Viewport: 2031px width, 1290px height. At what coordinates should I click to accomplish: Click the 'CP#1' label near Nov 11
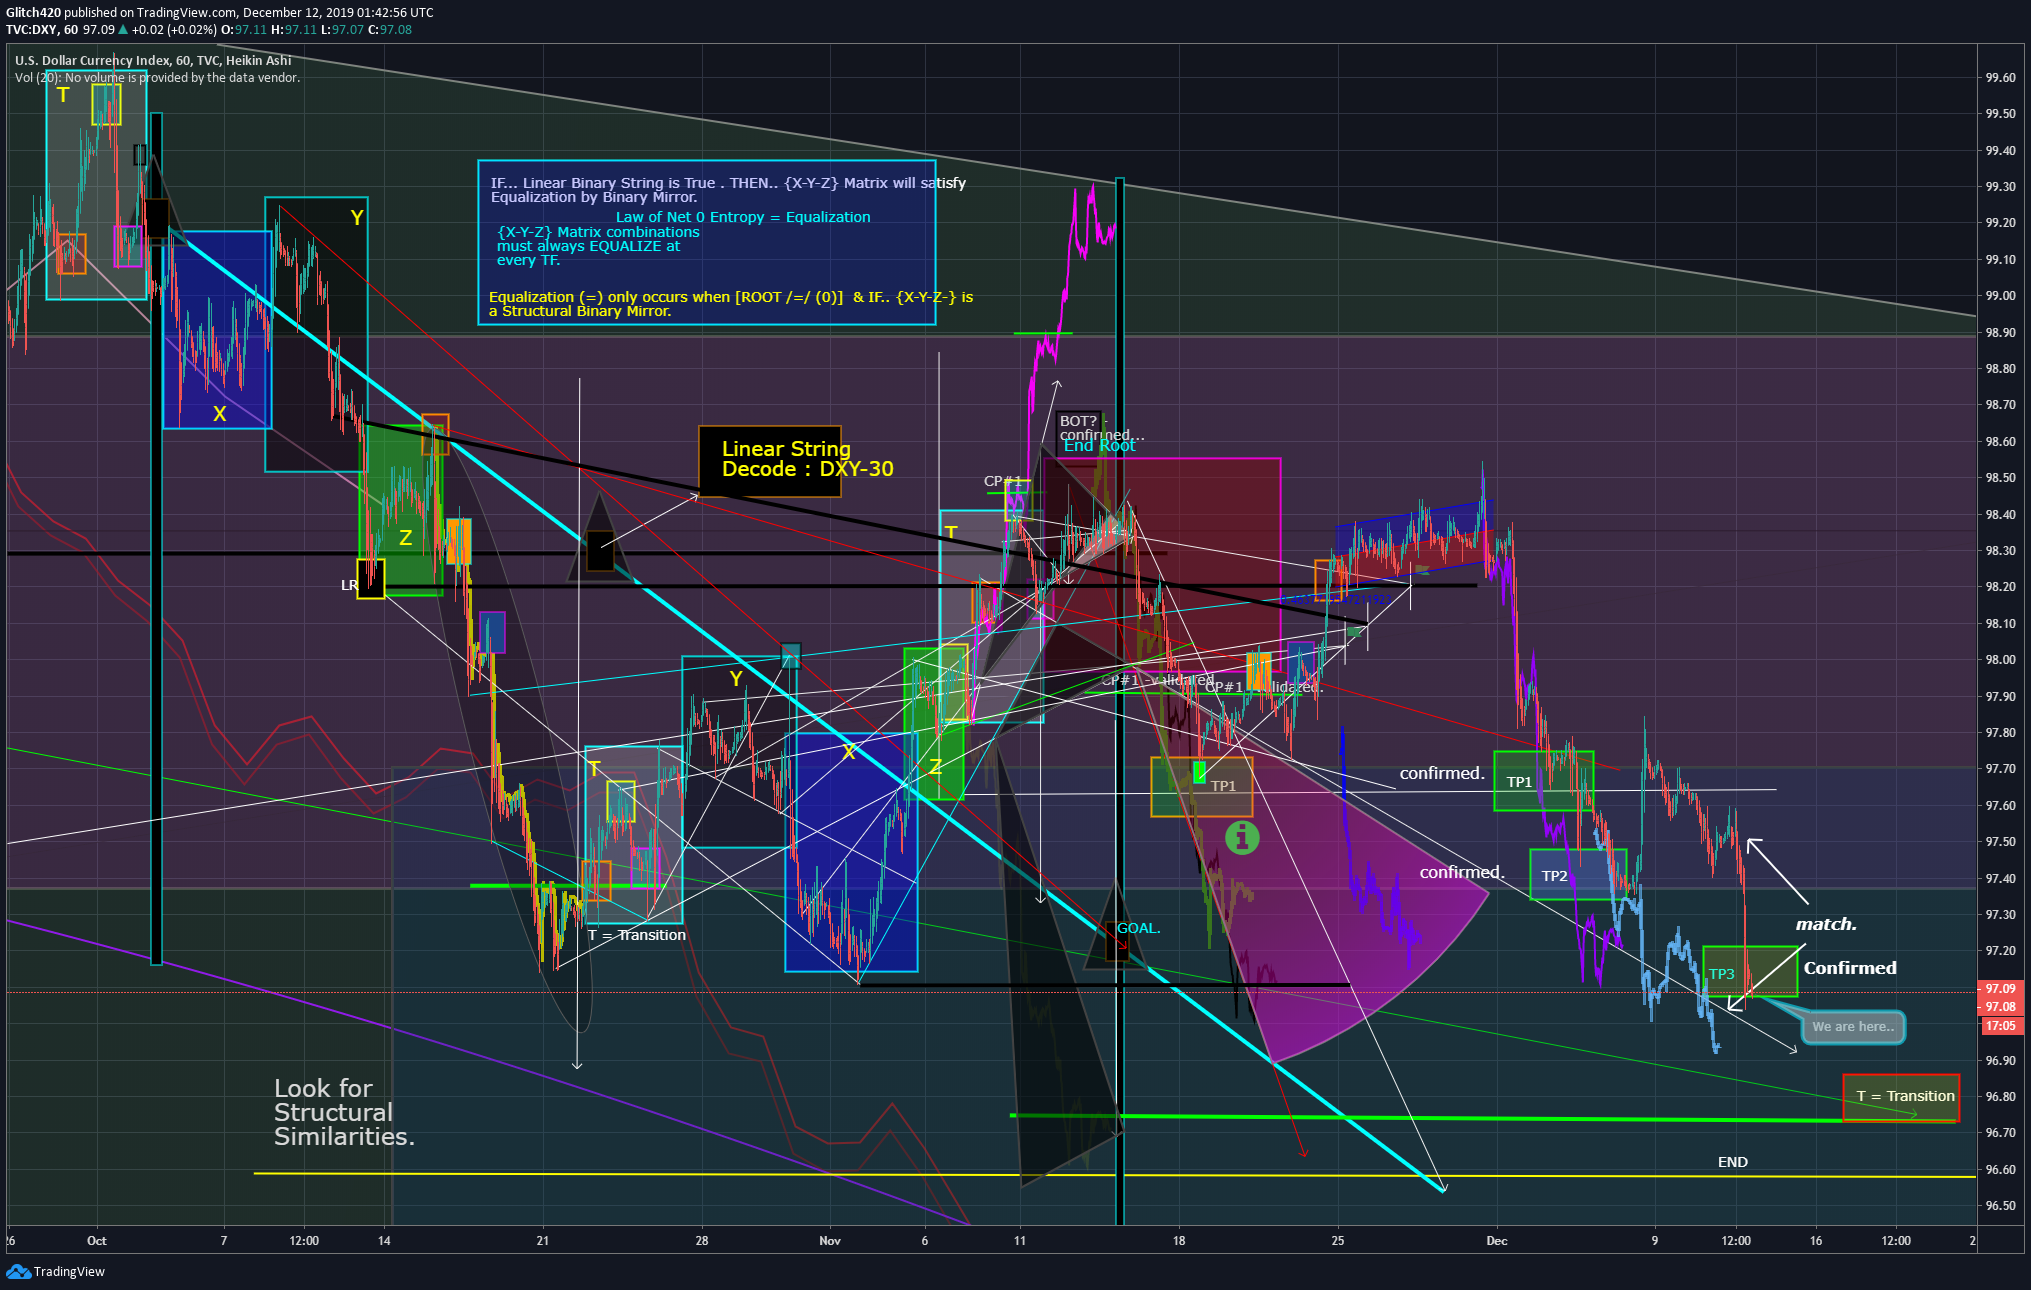pos(1003,481)
